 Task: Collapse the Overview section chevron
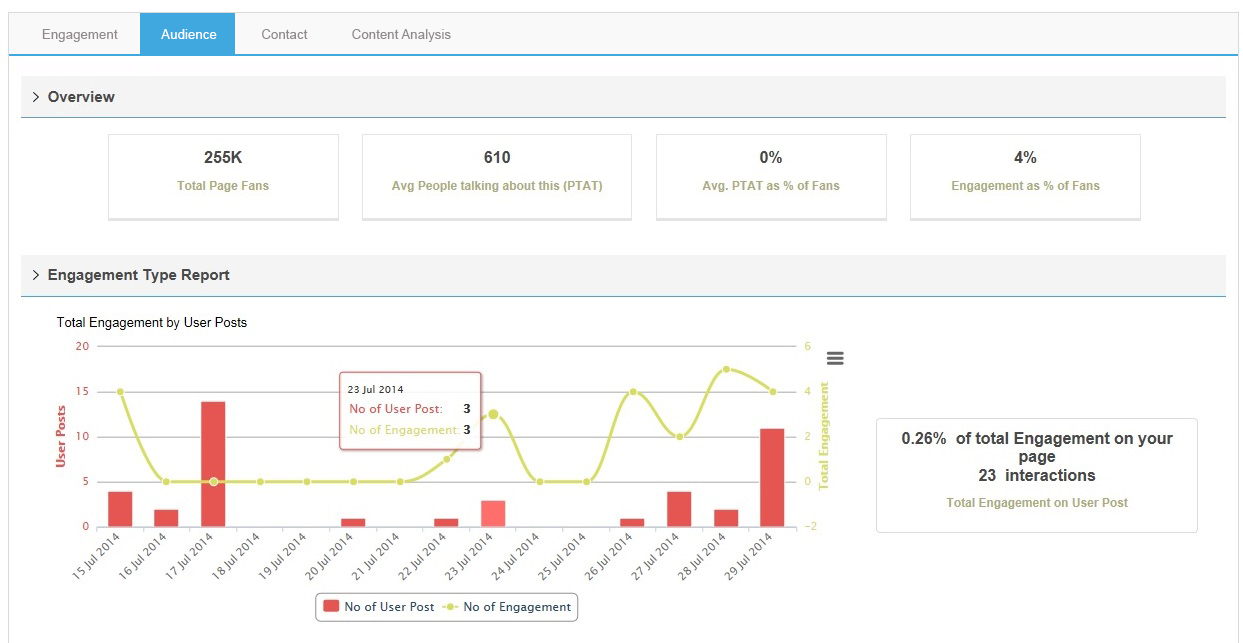click(x=36, y=97)
